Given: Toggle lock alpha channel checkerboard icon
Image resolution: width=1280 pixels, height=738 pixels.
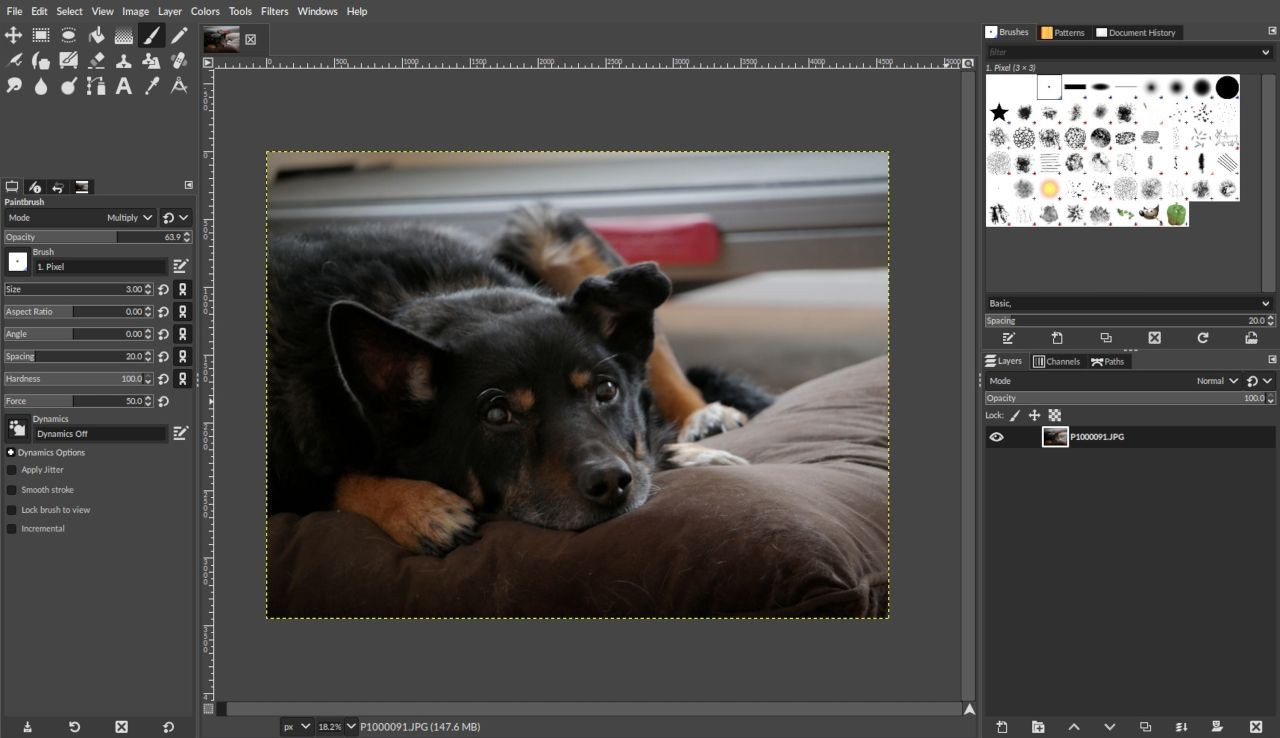Looking at the screenshot, I should click(x=1054, y=415).
